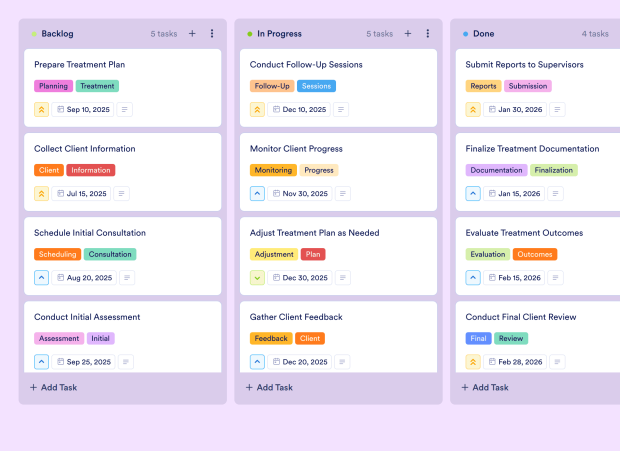Viewport: 620px width, 451px height.
Task: Click the plus icon in In Progress header
Action: pos(407,33)
